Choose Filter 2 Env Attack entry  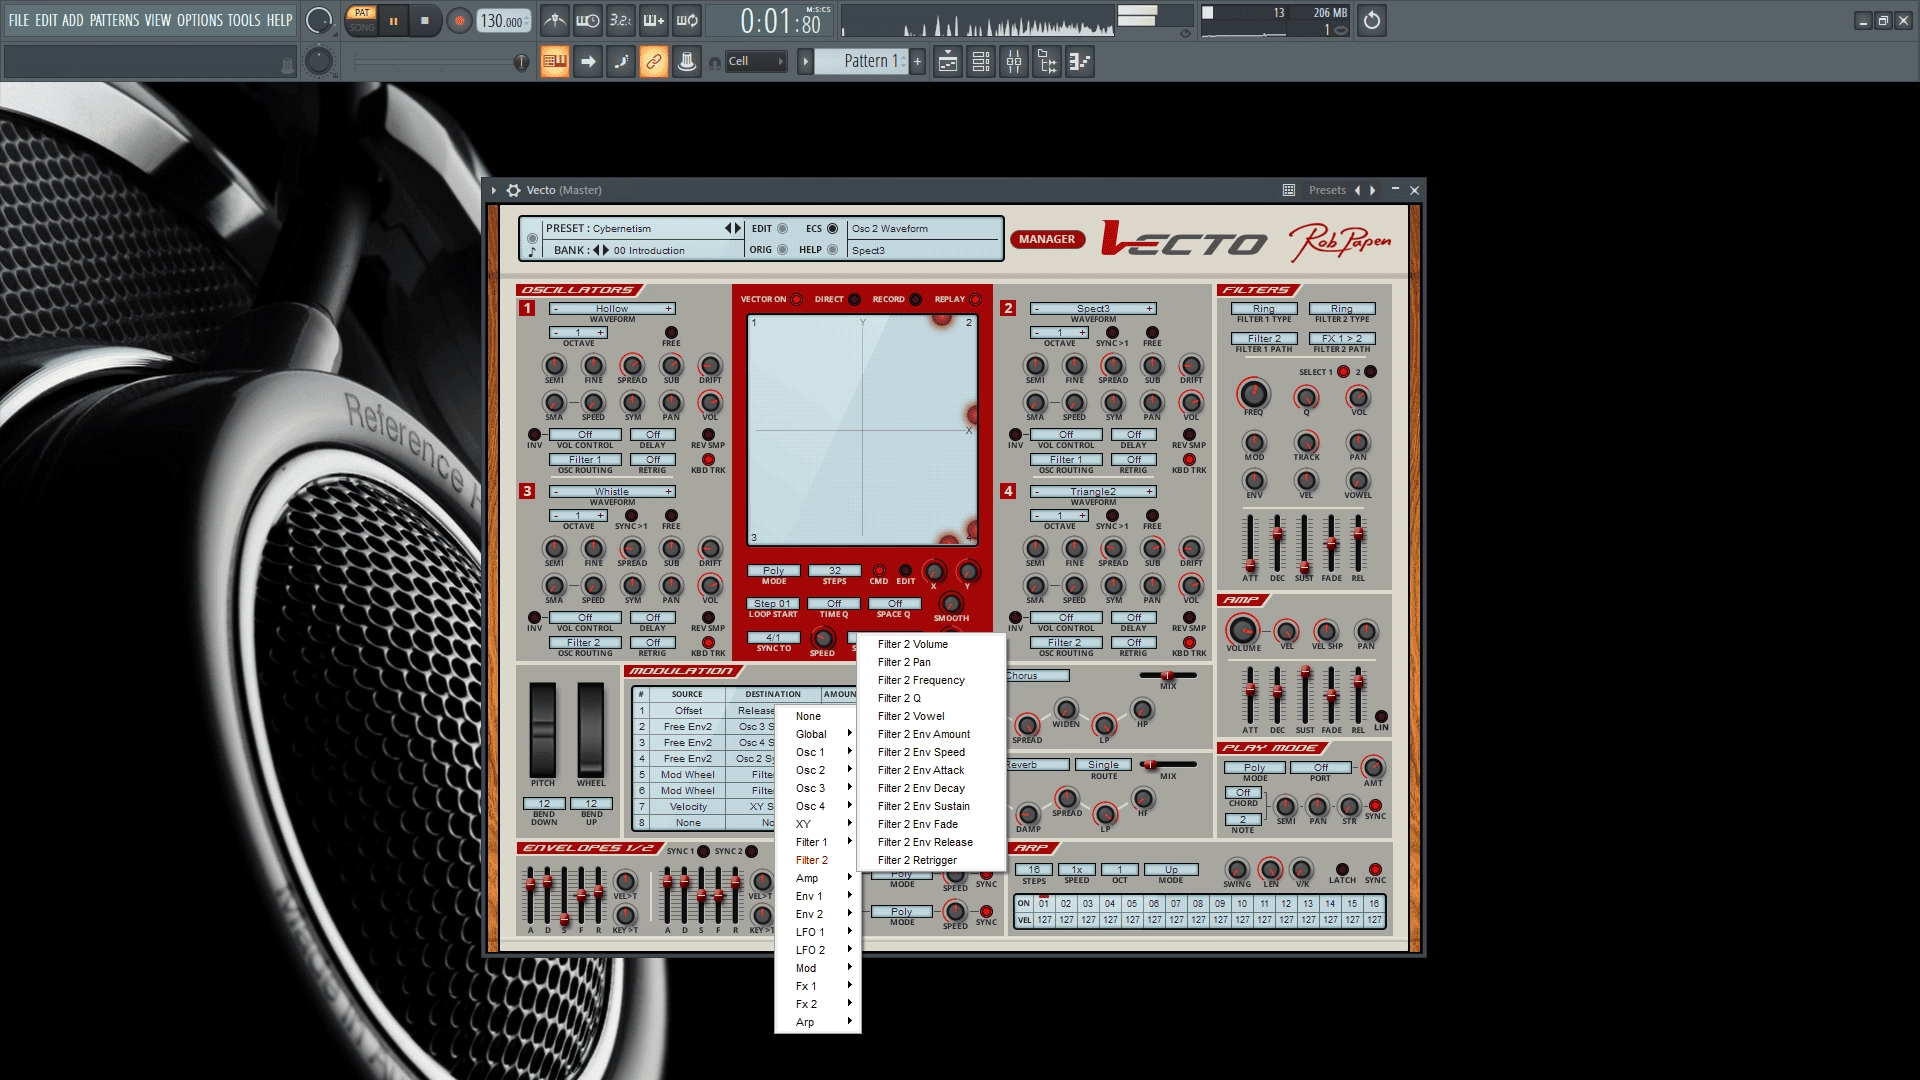pyautogui.click(x=932, y=770)
